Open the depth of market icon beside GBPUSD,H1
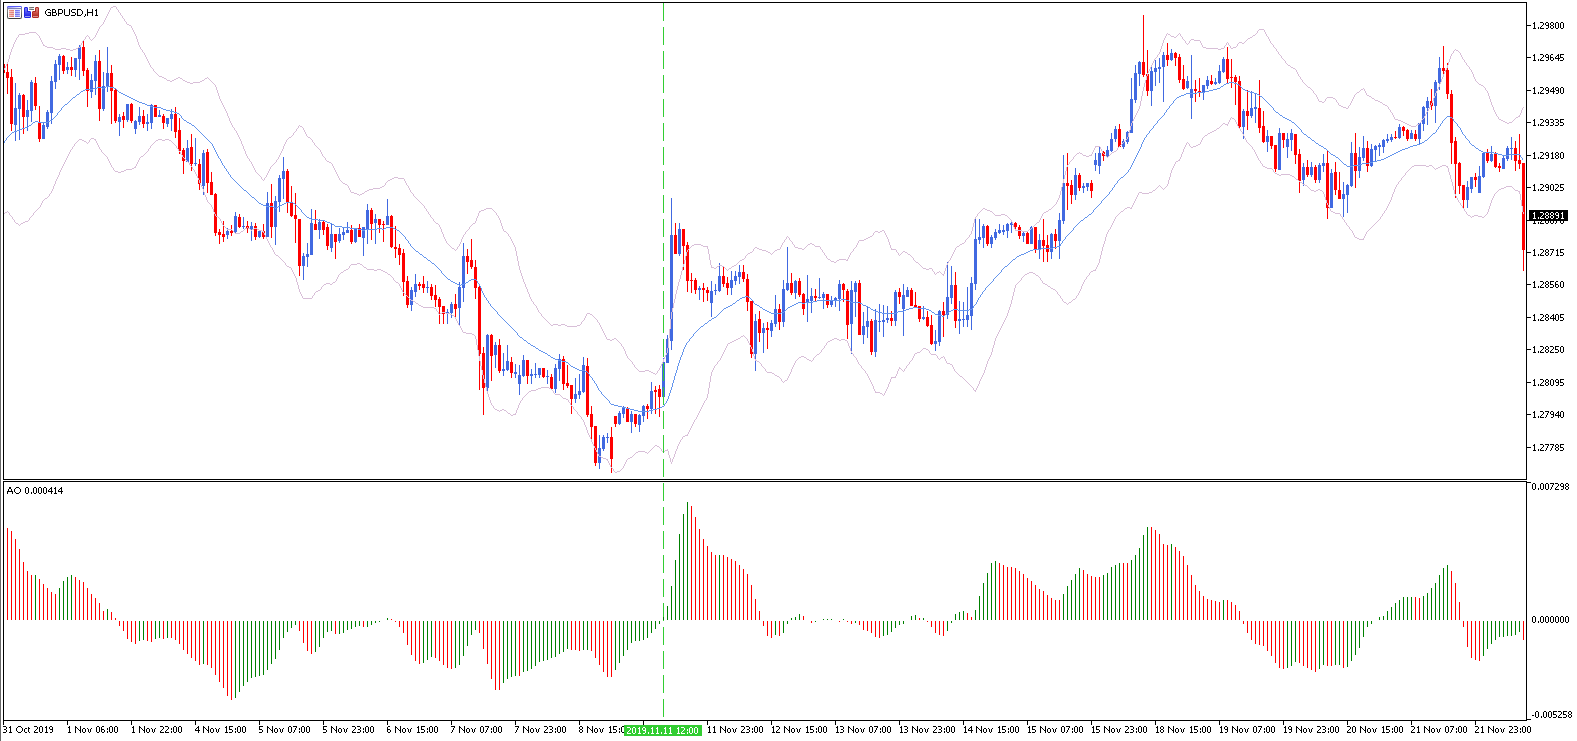 (x=14, y=13)
